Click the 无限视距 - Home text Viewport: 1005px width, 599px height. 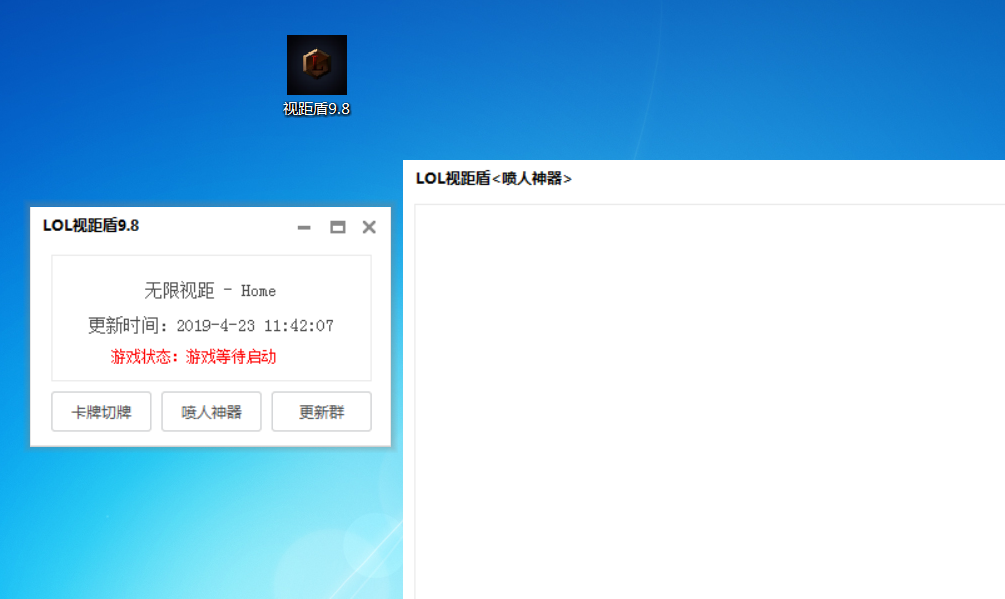click(x=210, y=290)
